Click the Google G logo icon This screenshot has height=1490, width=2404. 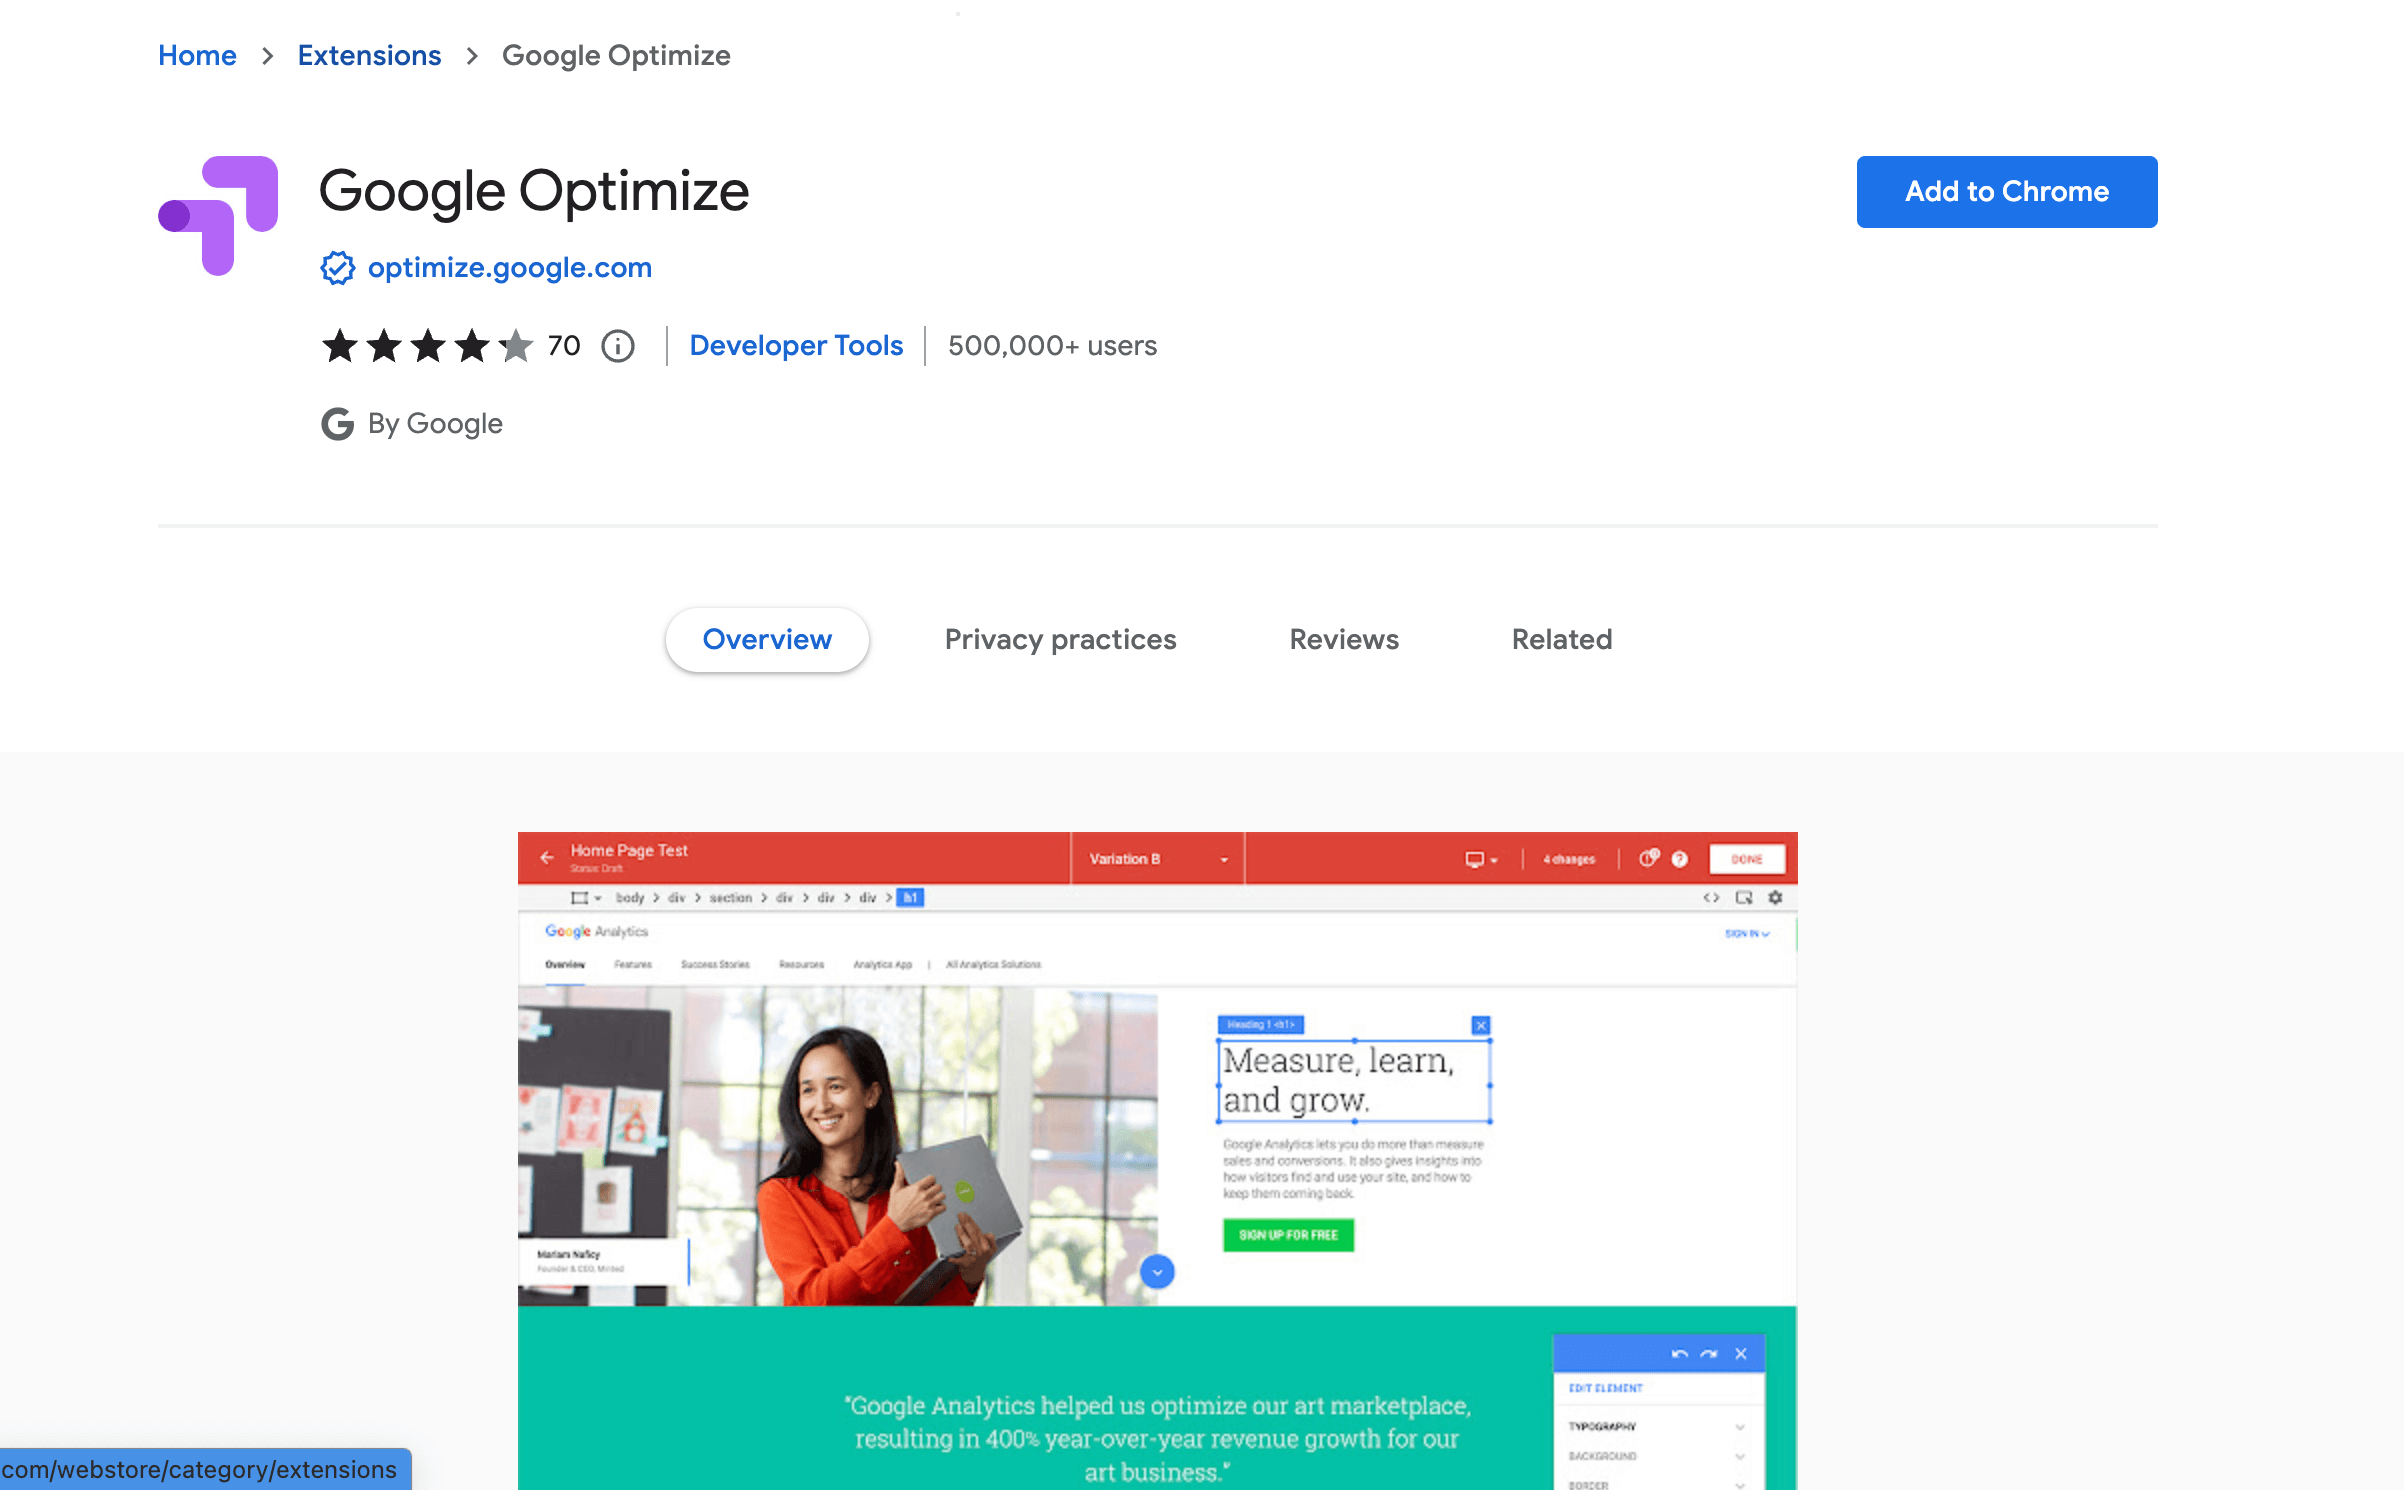coord(337,424)
